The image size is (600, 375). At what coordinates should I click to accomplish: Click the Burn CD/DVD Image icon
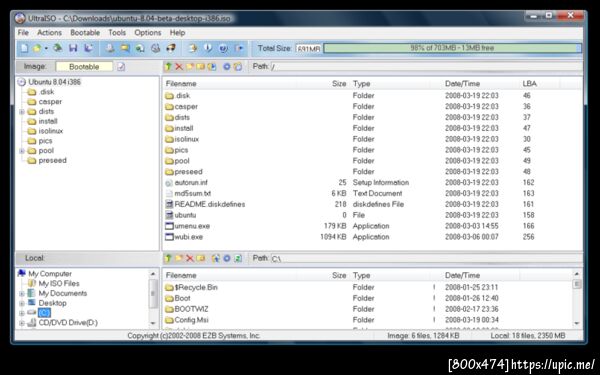point(171,48)
